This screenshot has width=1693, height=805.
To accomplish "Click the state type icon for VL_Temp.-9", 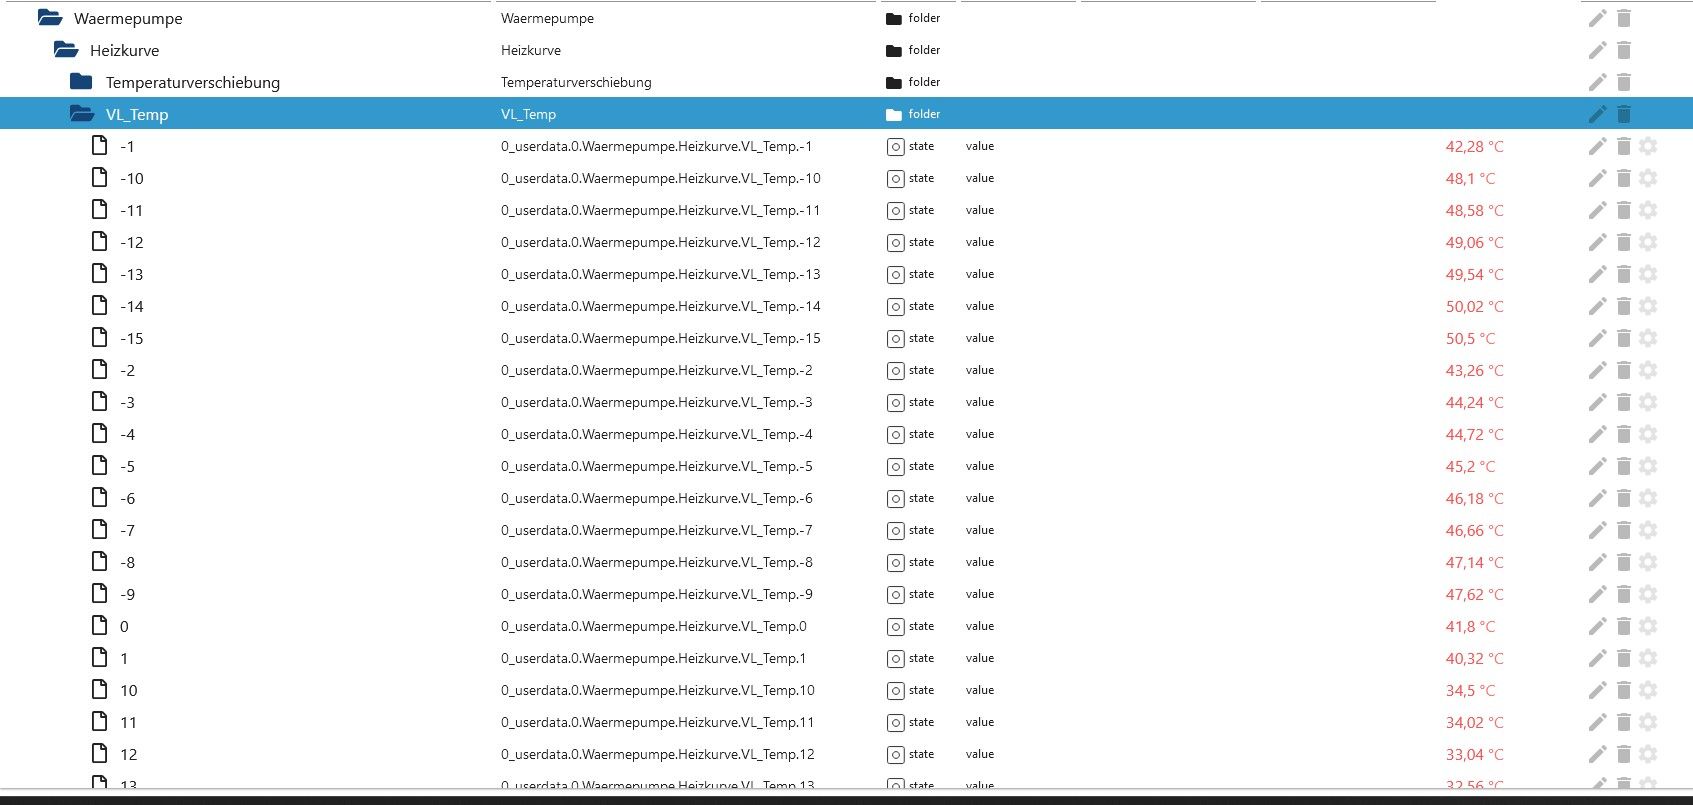I will (895, 595).
